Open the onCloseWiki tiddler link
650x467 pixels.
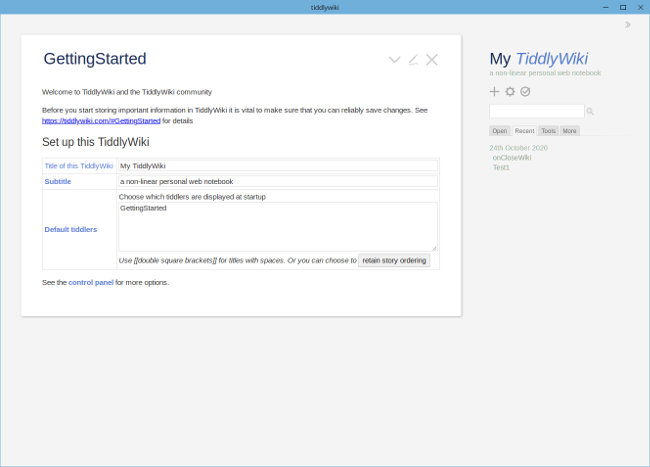(512, 158)
